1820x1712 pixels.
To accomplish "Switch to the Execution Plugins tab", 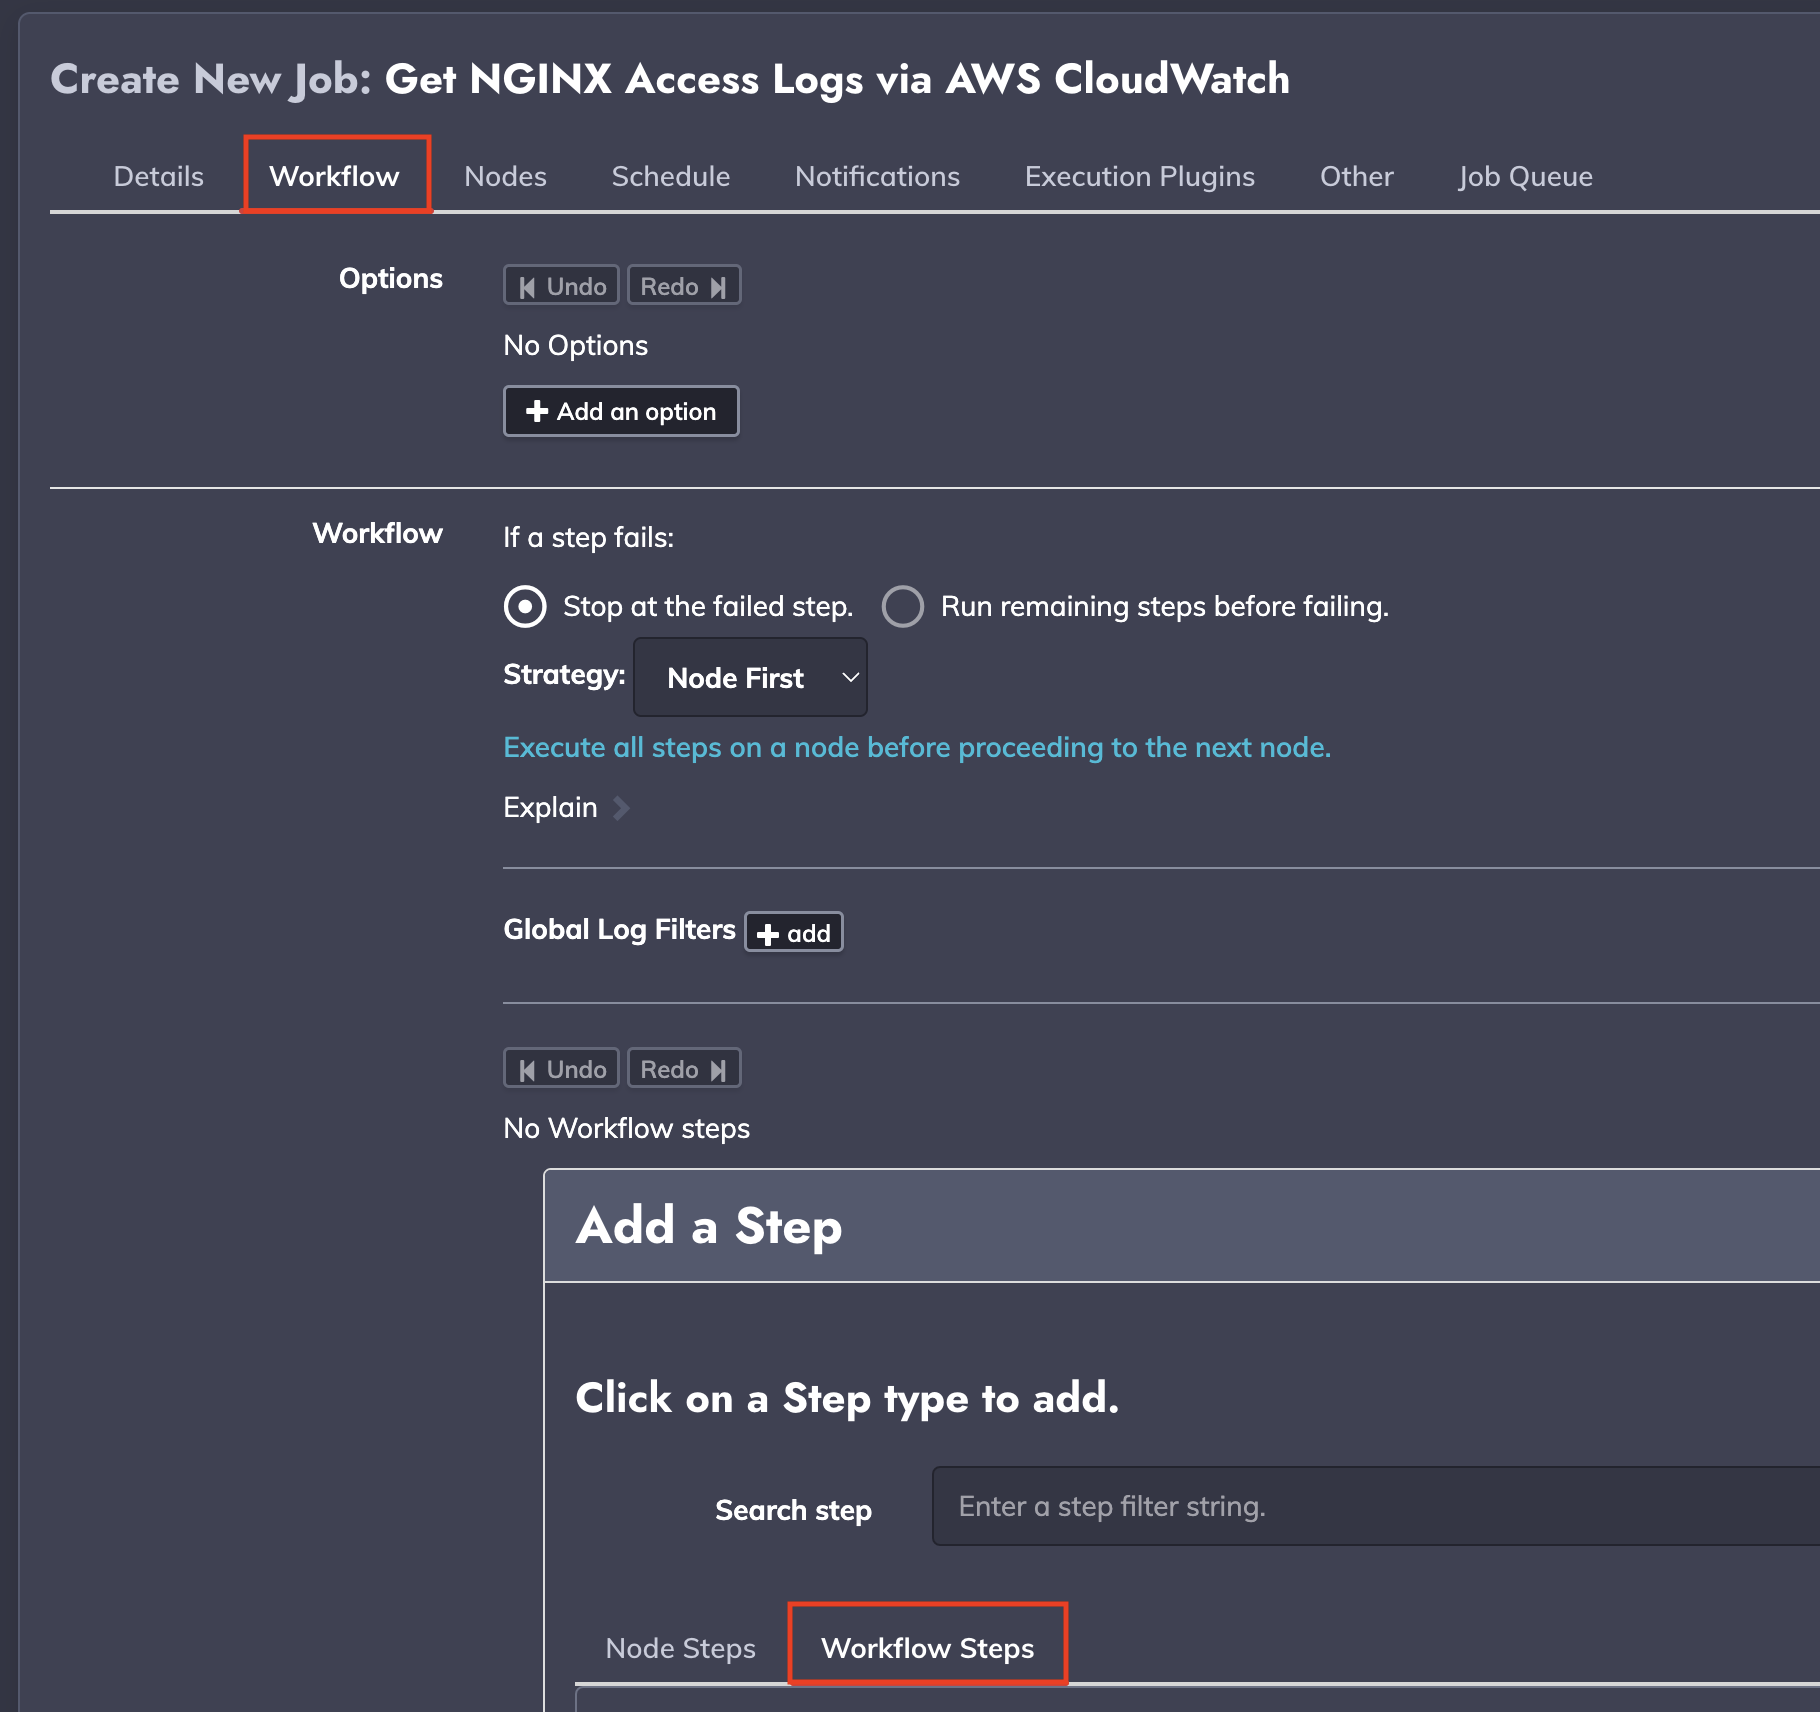I will [x=1139, y=176].
